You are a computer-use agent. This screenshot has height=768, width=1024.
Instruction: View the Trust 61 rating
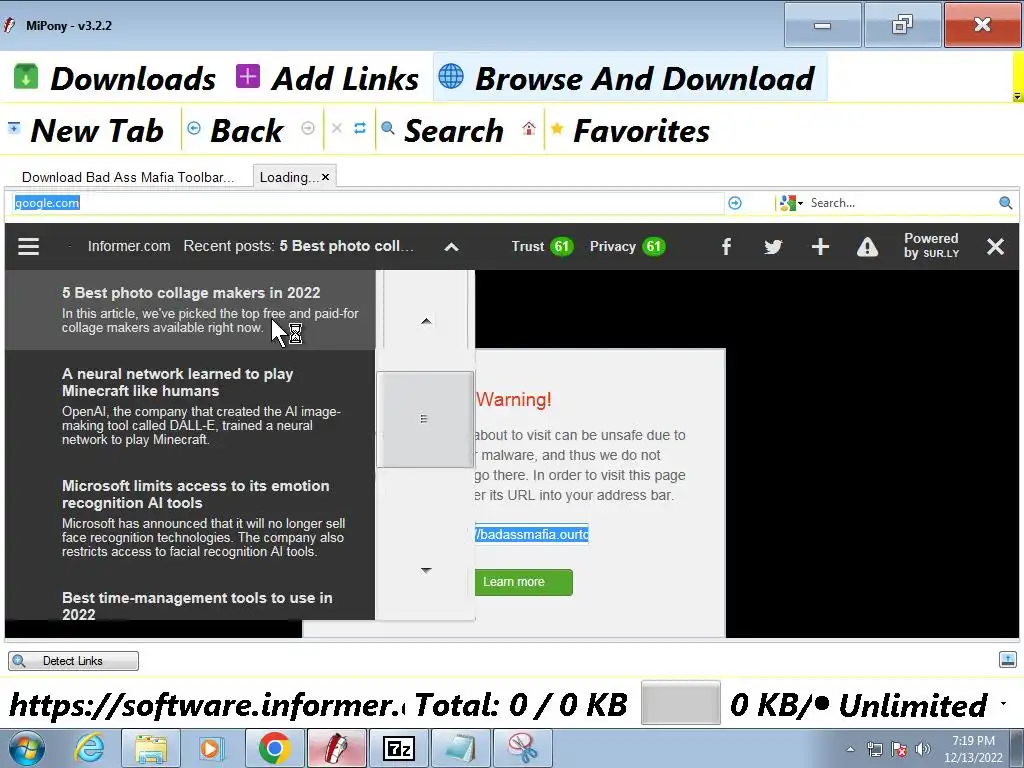coord(542,246)
